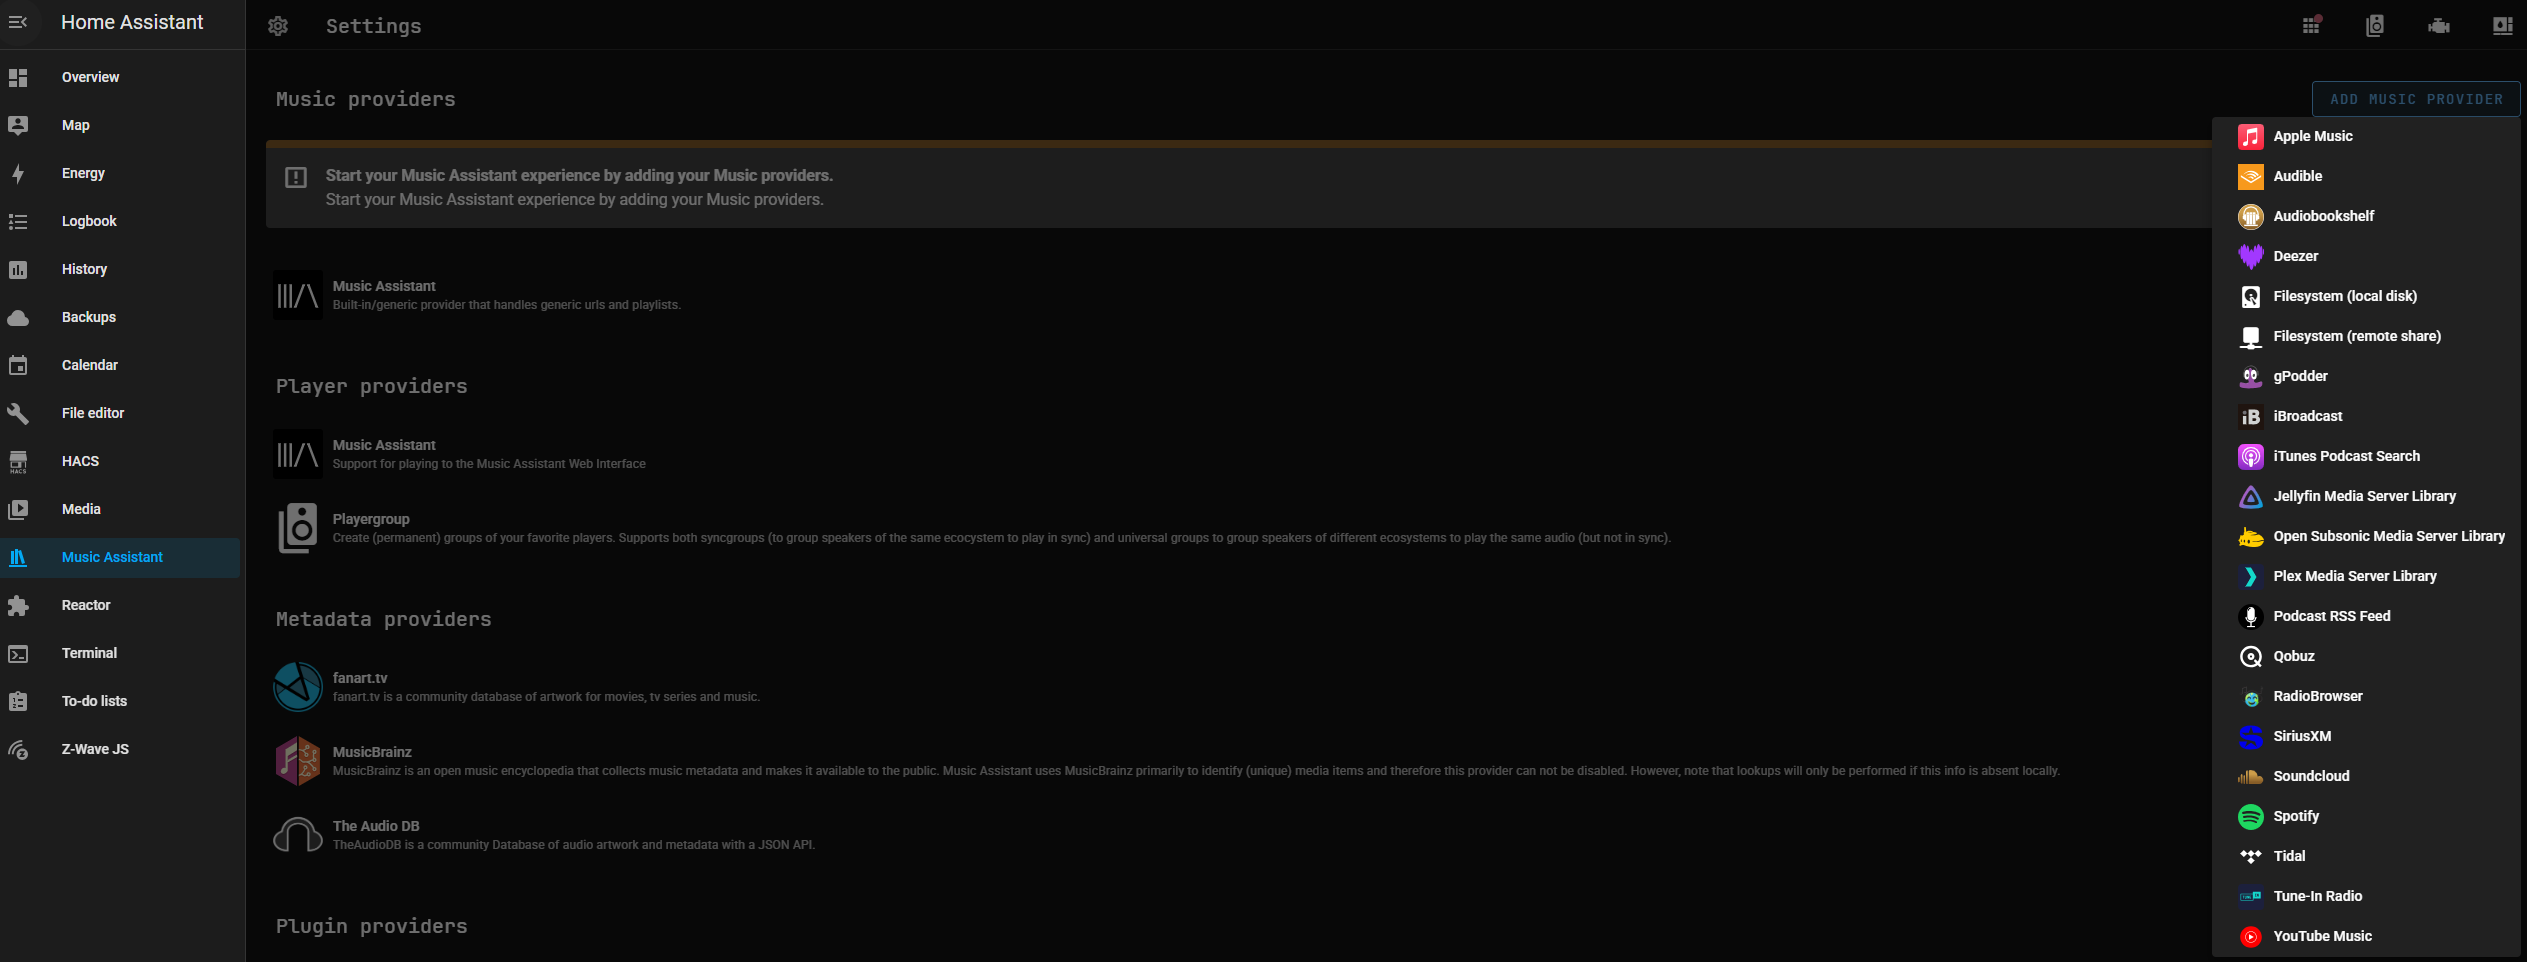Select Deezer provider
Viewport: 2527px width, 962px height.
[x=2367, y=256]
